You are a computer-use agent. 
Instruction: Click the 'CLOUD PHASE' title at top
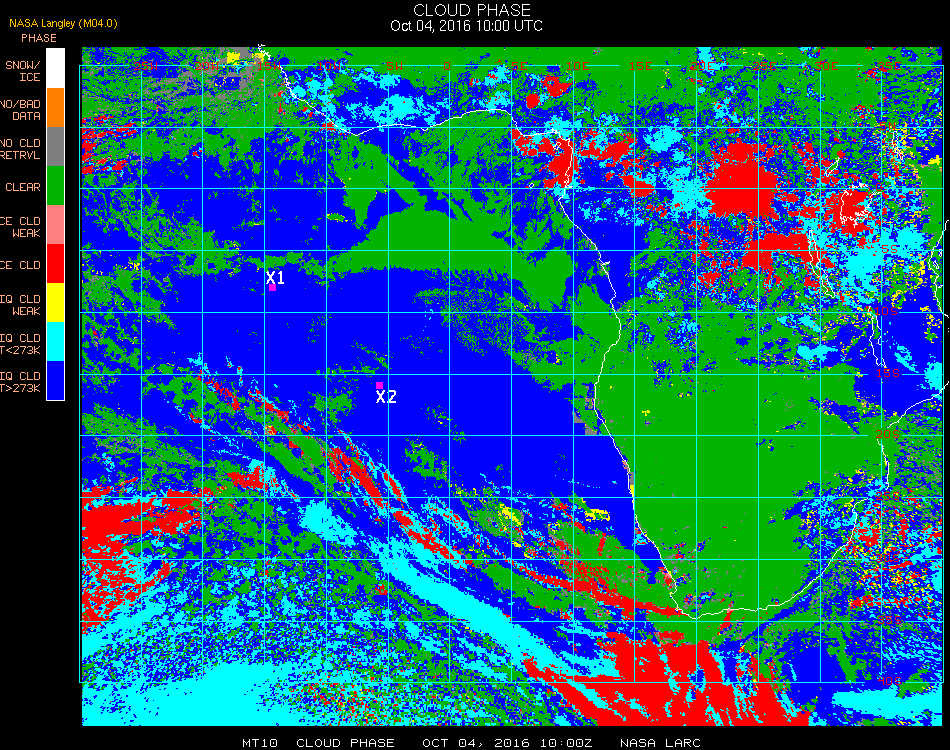tap(472, 10)
